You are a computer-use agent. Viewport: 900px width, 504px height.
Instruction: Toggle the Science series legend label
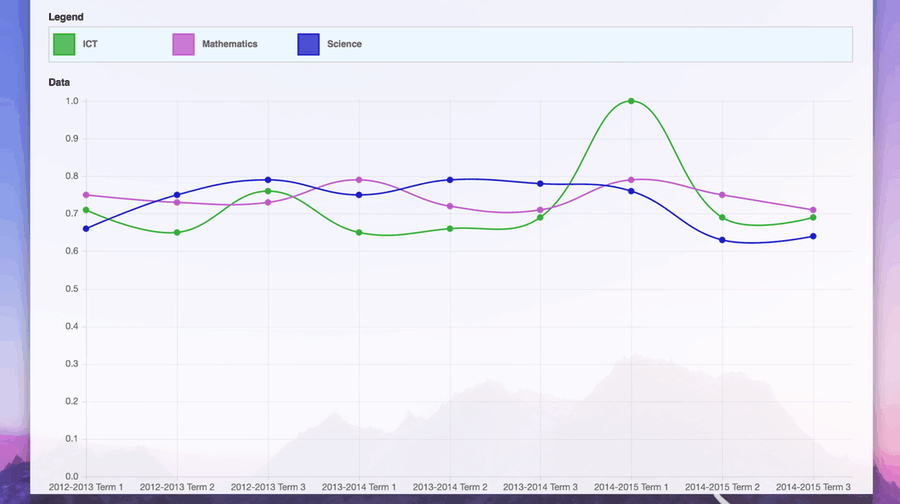pyautogui.click(x=344, y=44)
